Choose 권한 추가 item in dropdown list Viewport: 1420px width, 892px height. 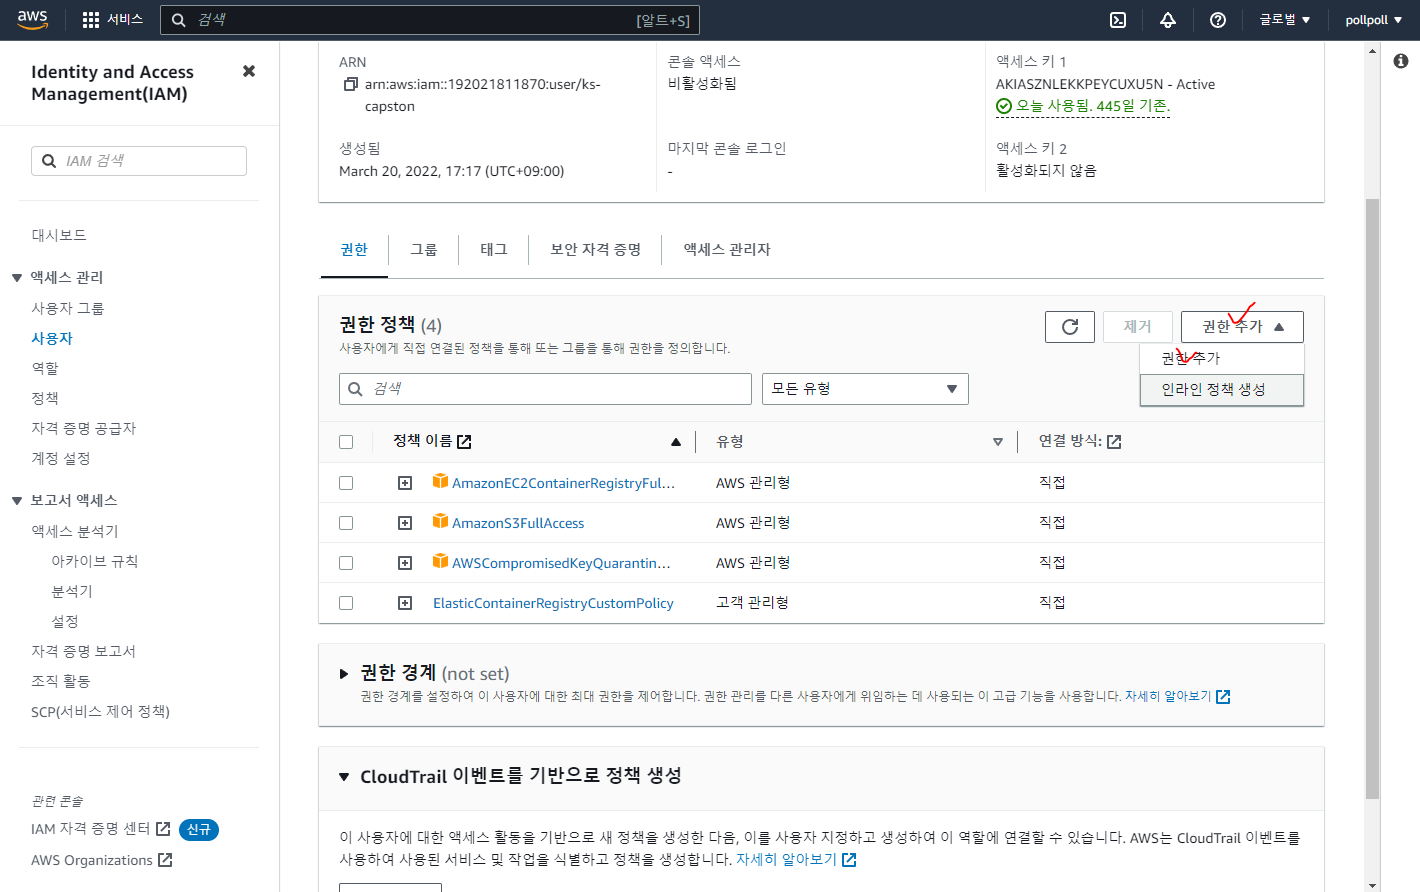point(1222,358)
